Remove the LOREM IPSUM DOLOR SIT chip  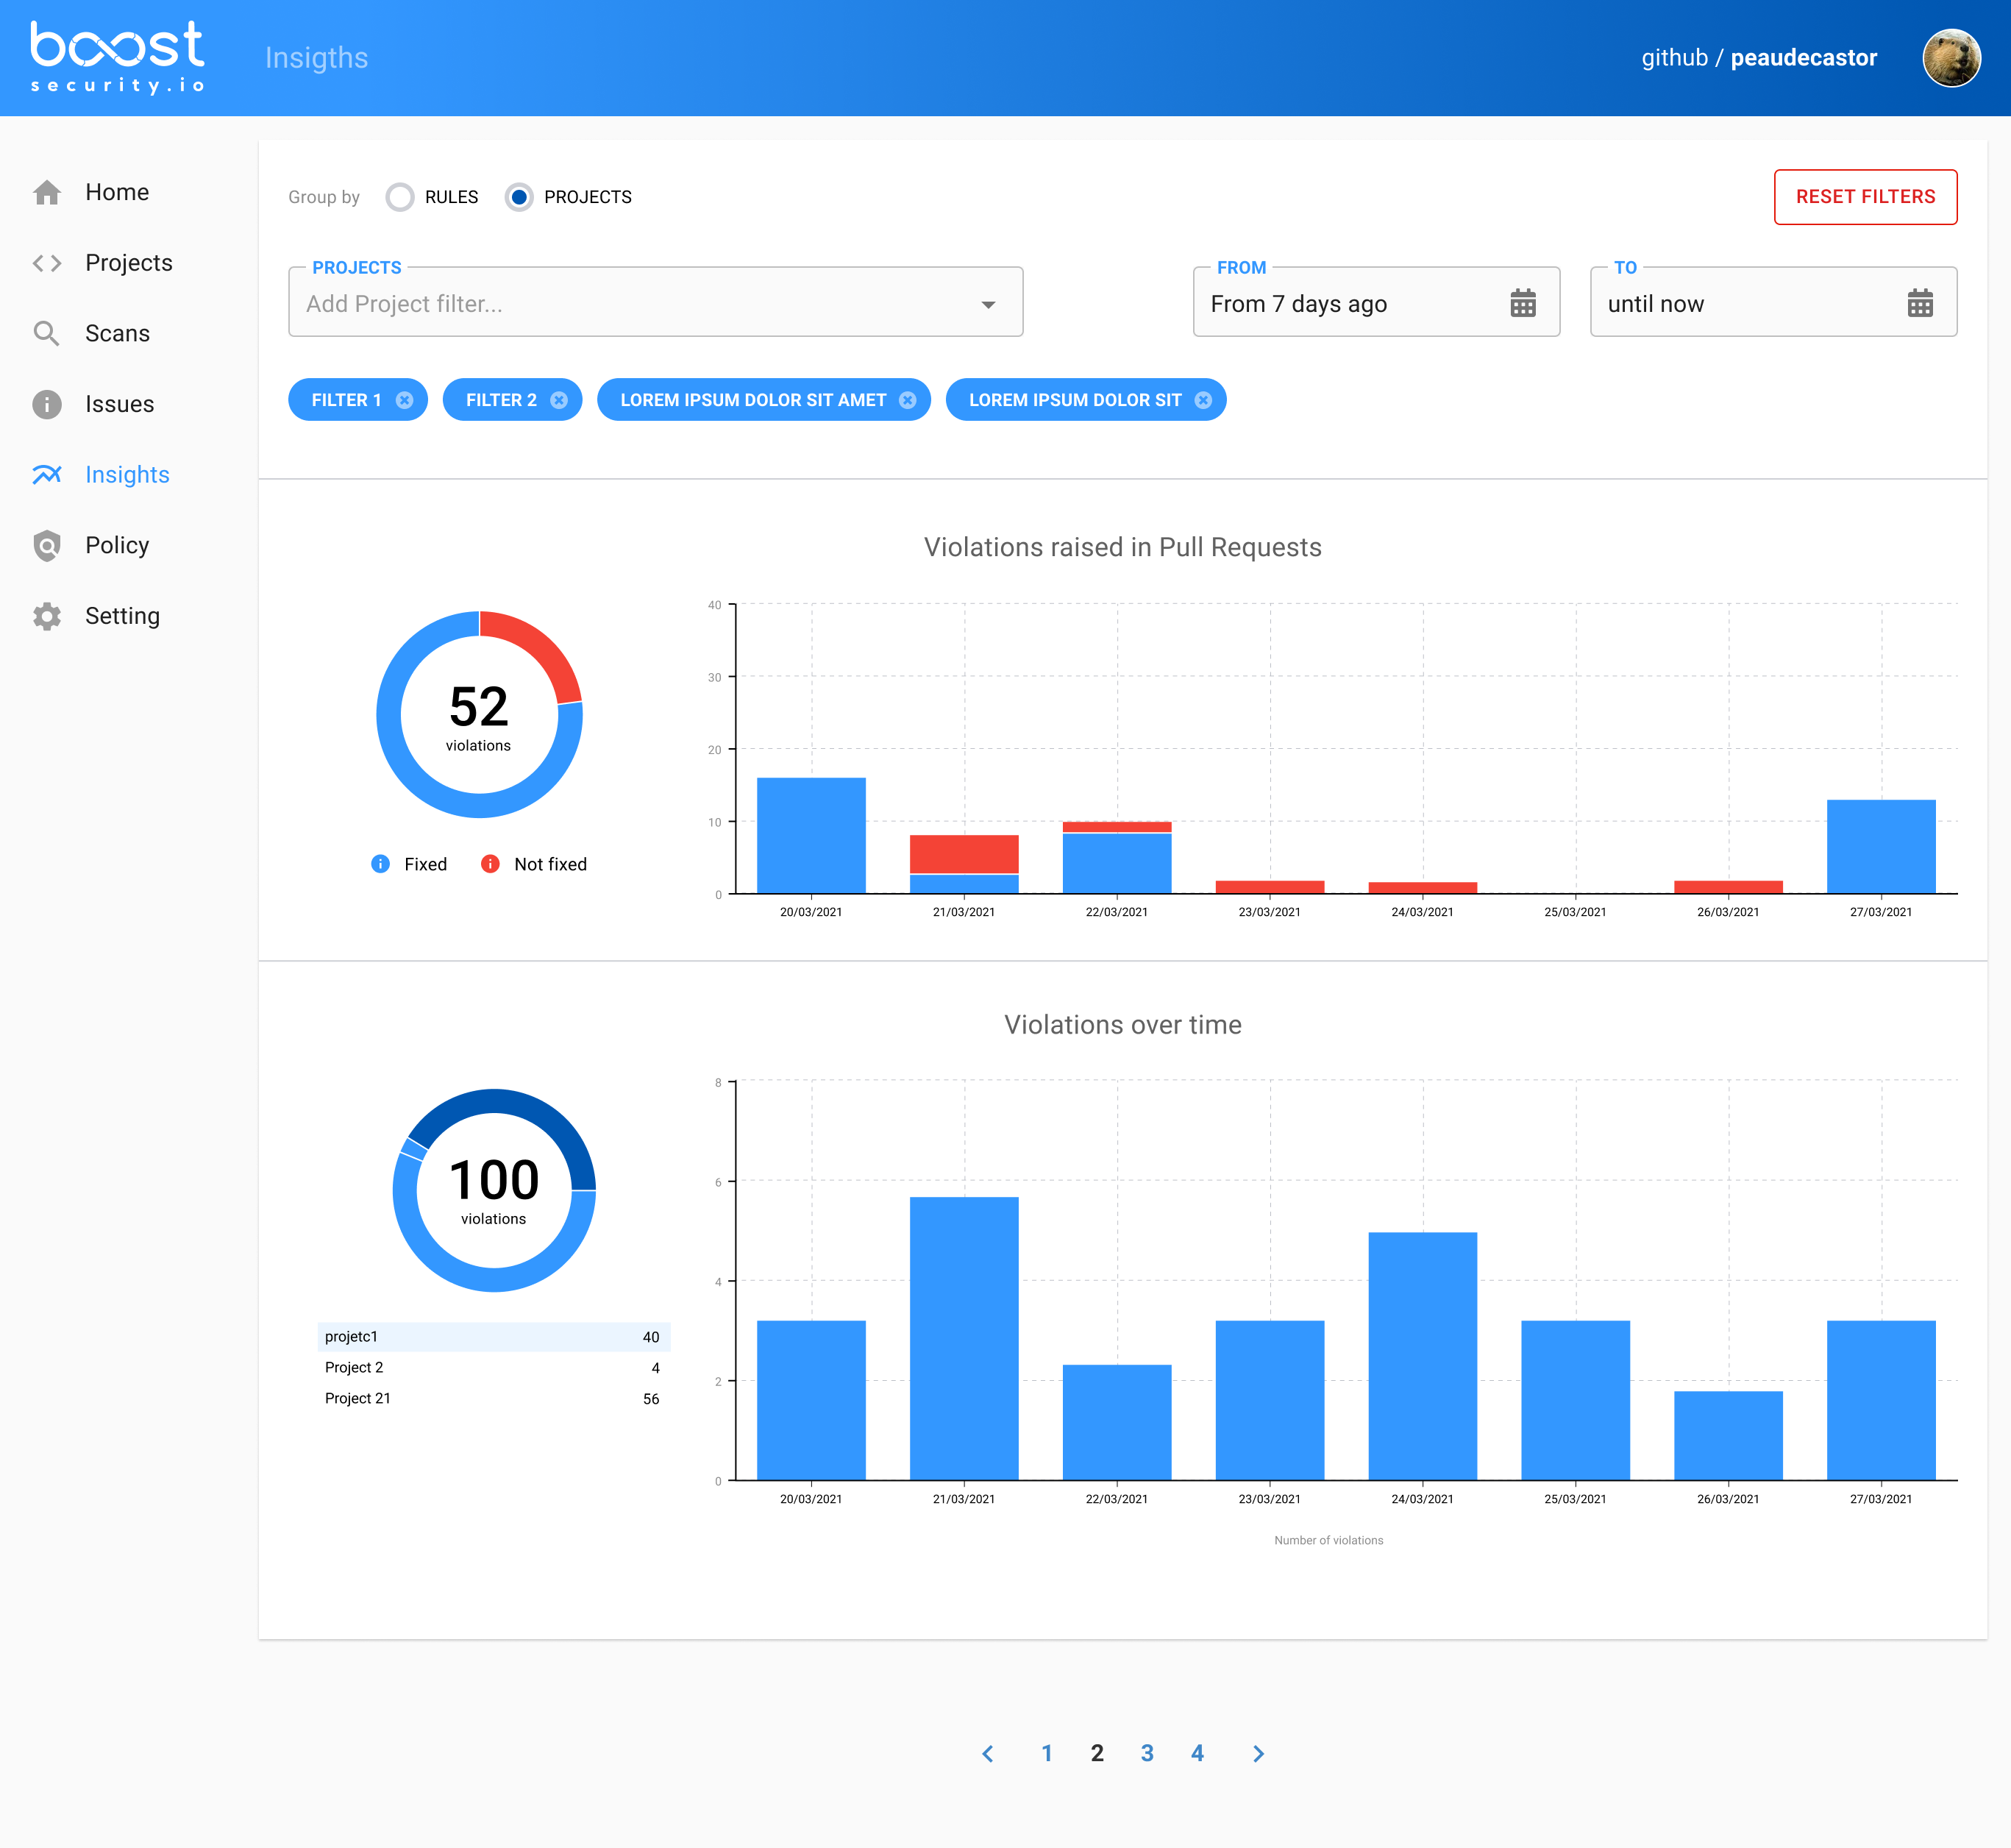(1203, 400)
